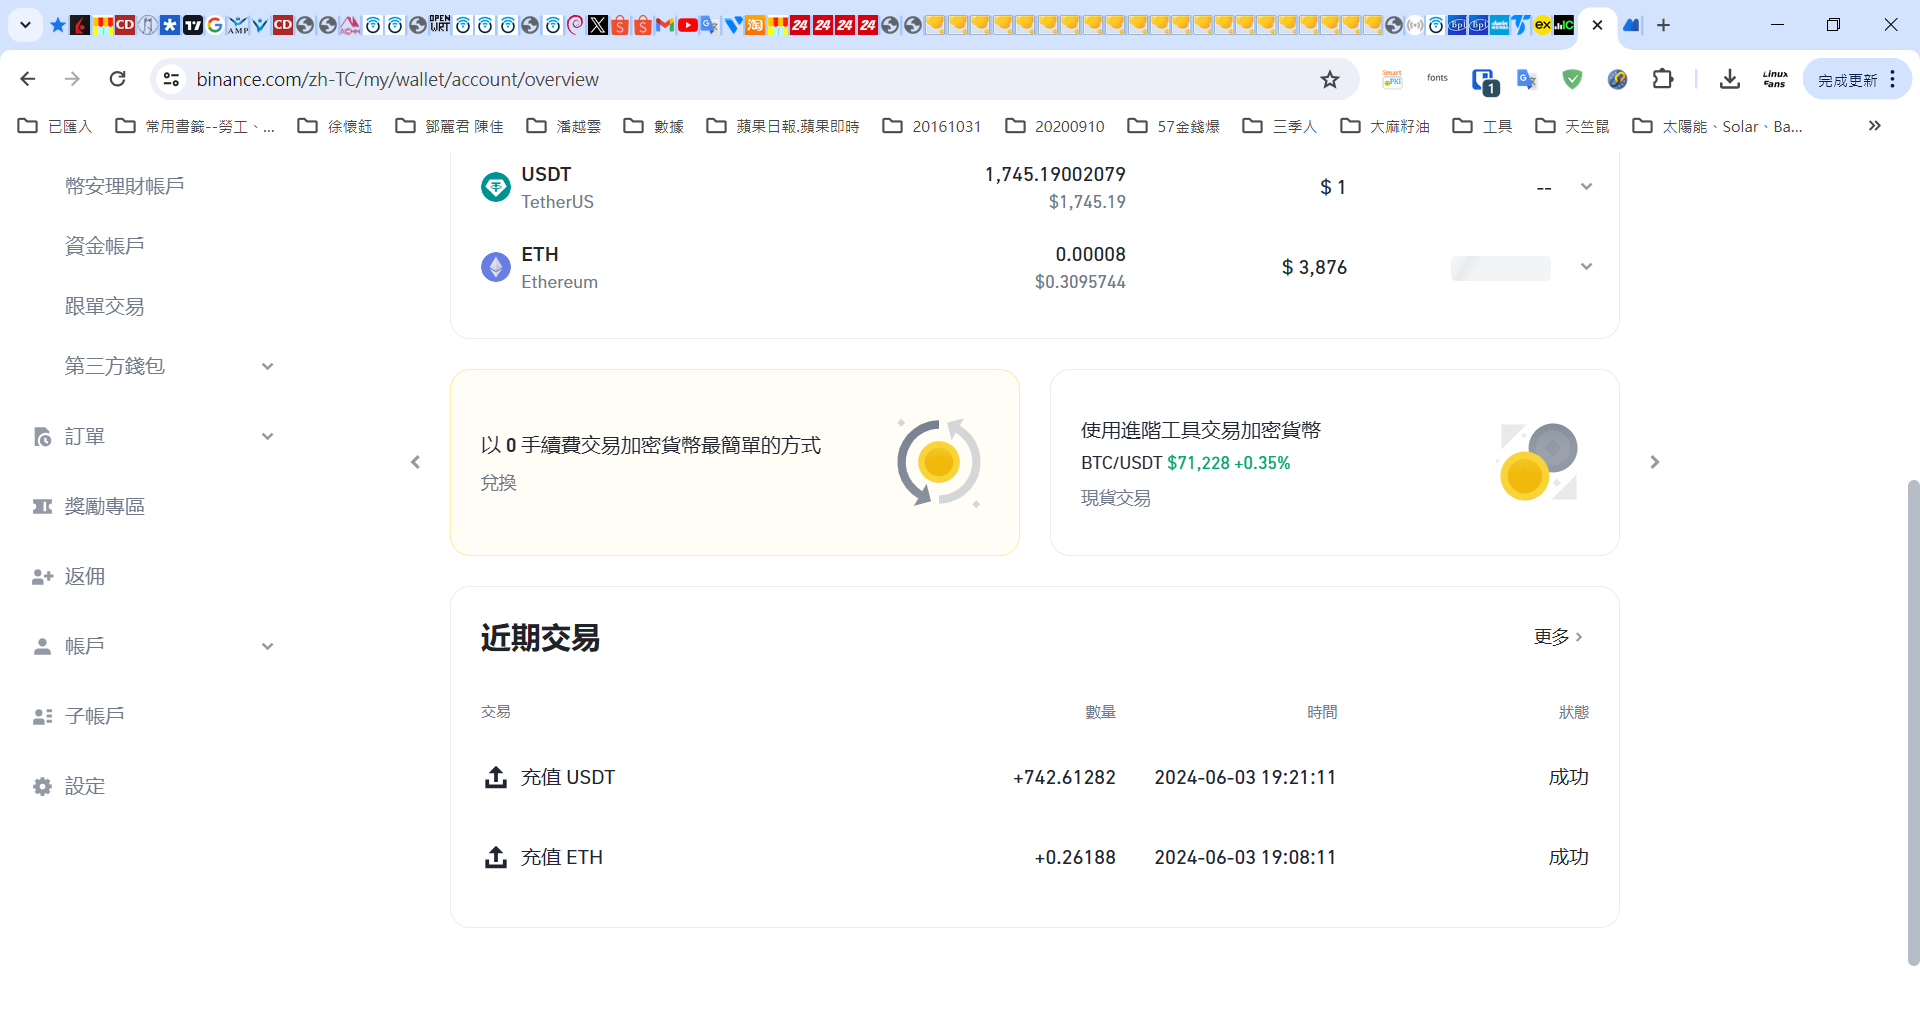Open 獎勵專區 in sidebar
The image size is (1920, 1030).
[x=105, y=506]
